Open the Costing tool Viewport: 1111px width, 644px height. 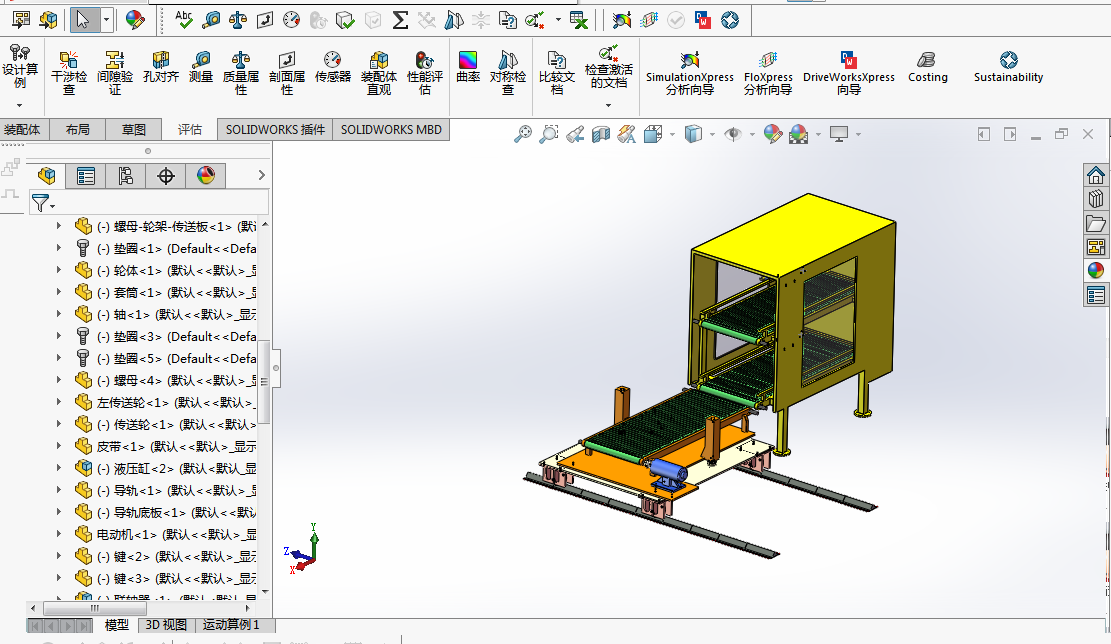pos(927,67)
